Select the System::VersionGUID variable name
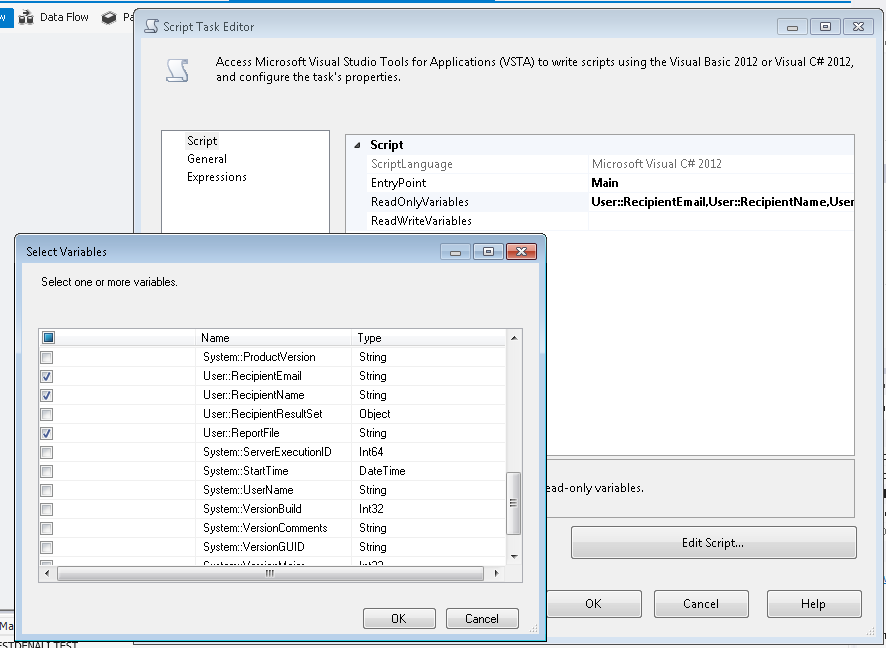 click(x=254, y=547)
